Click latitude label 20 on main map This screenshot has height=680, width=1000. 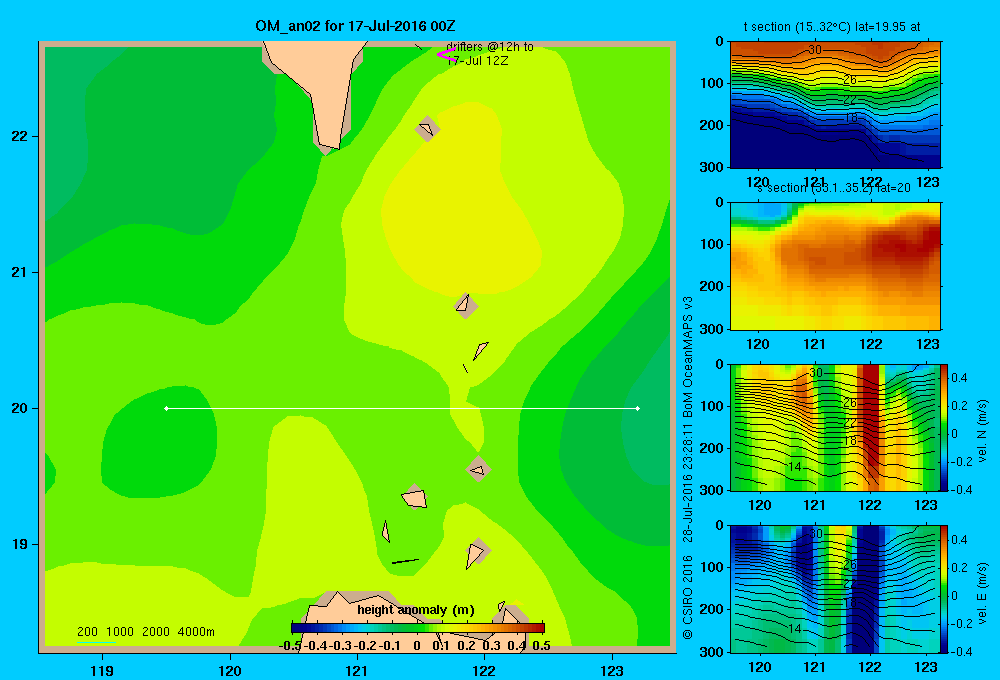coord(20,408)
